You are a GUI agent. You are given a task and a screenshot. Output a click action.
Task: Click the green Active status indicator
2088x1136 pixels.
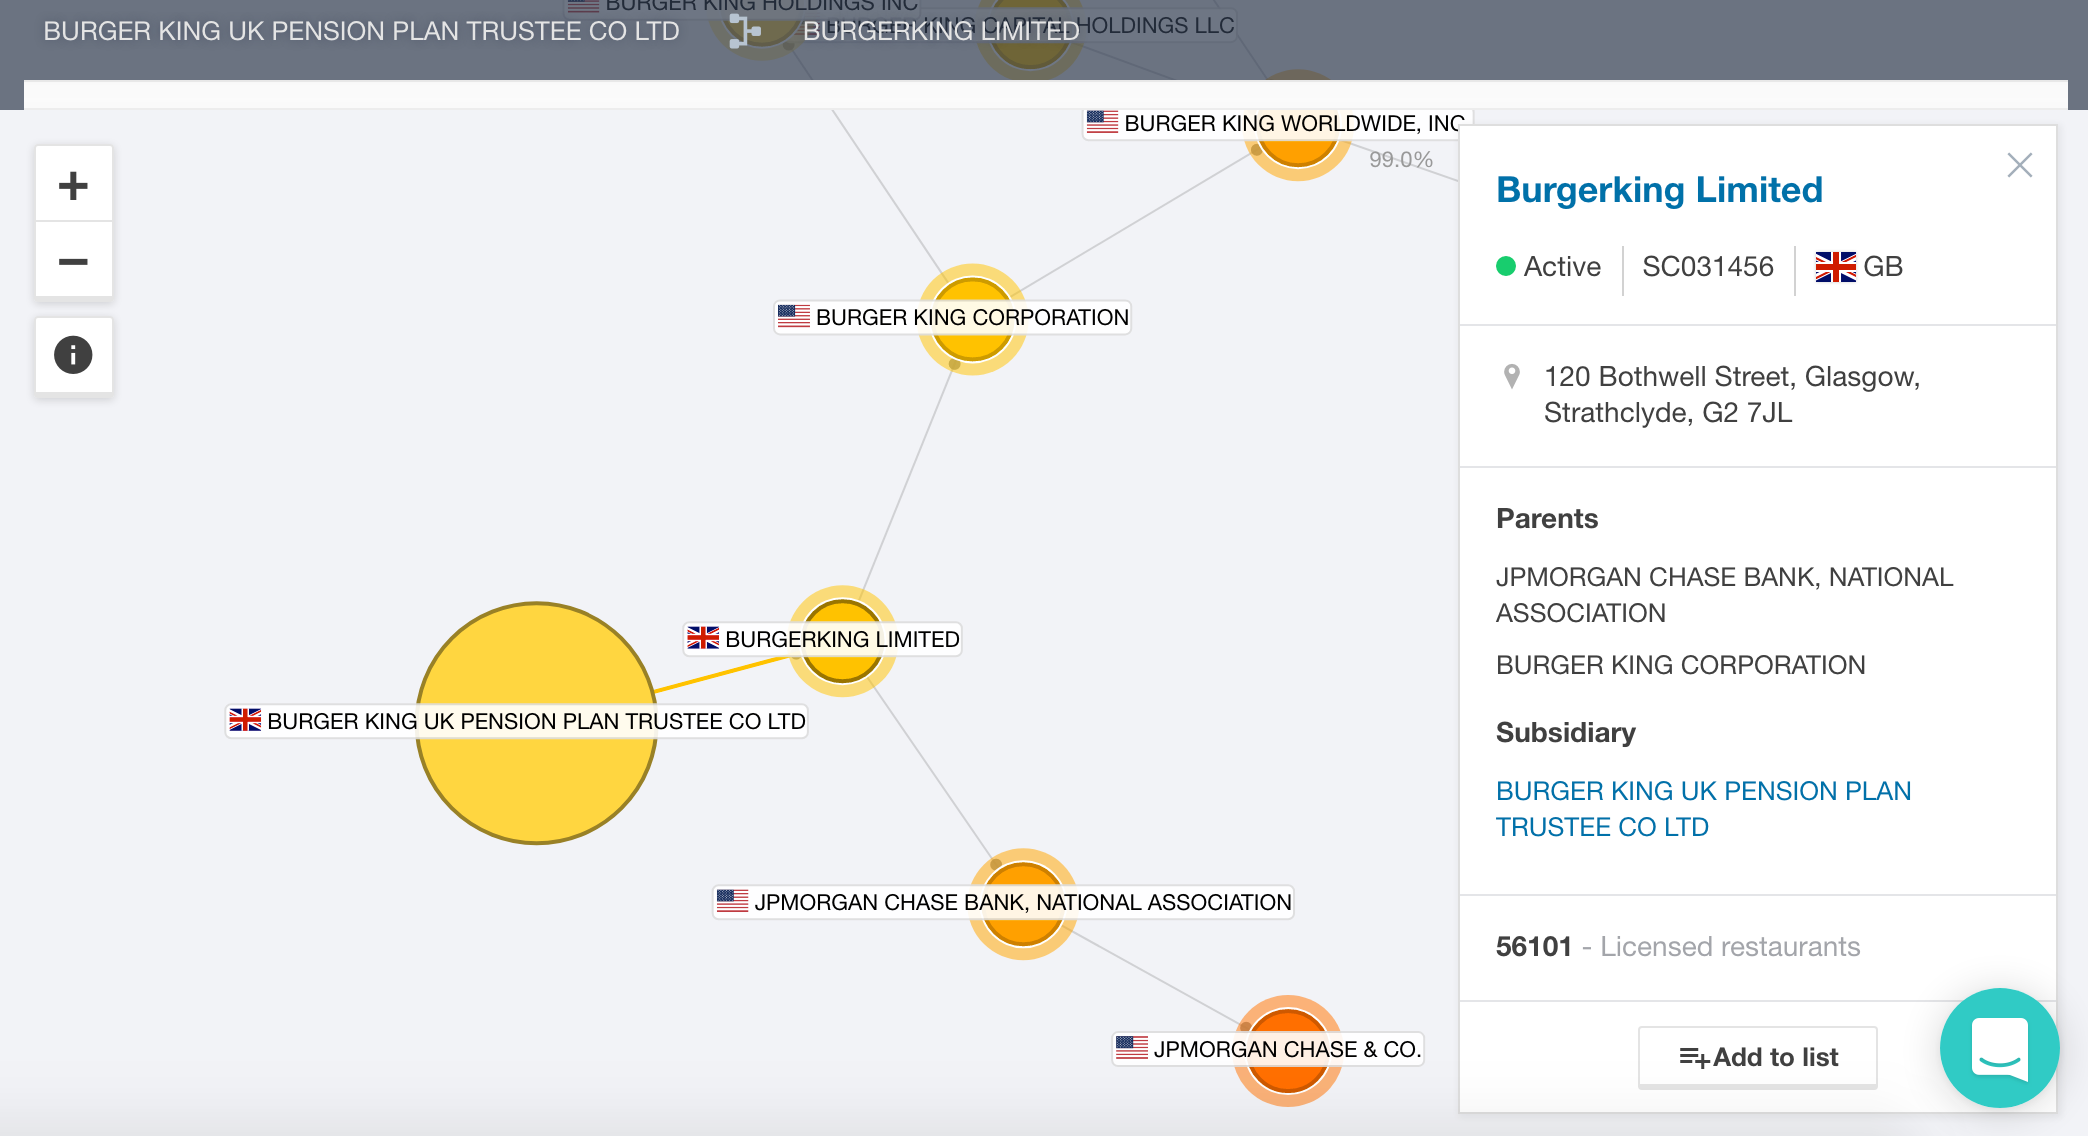click(1506, 267)
